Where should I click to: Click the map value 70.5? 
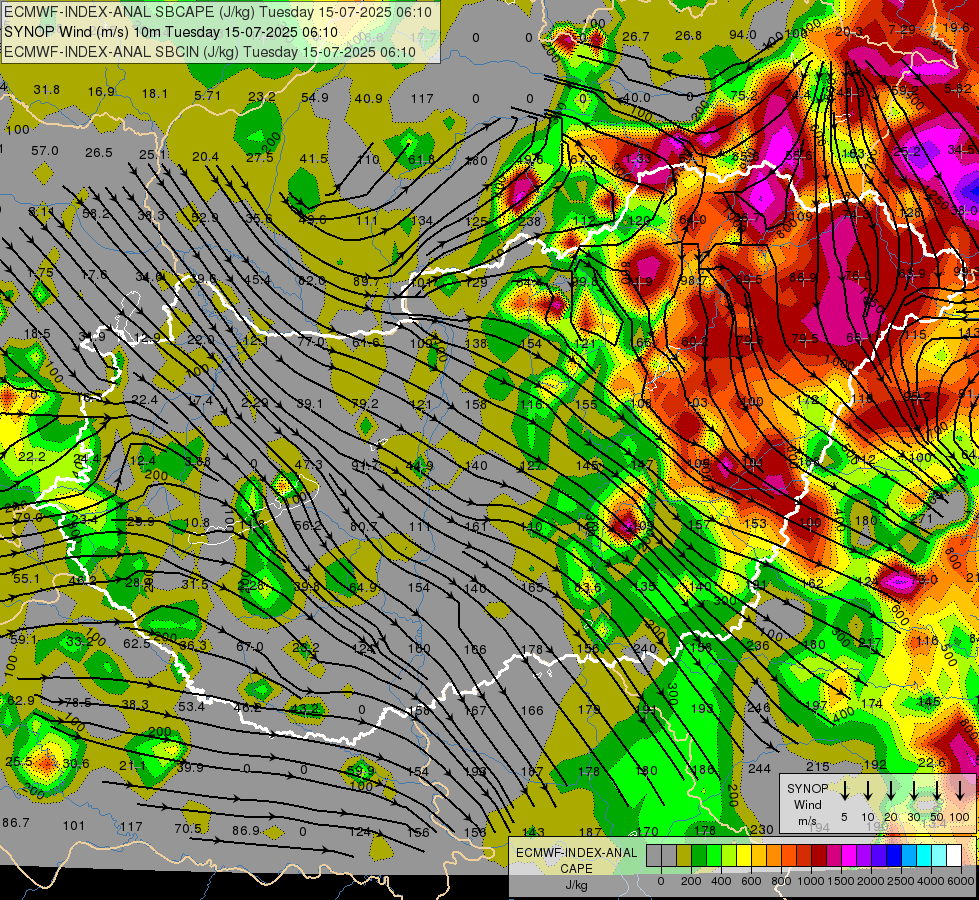point(188,829)
